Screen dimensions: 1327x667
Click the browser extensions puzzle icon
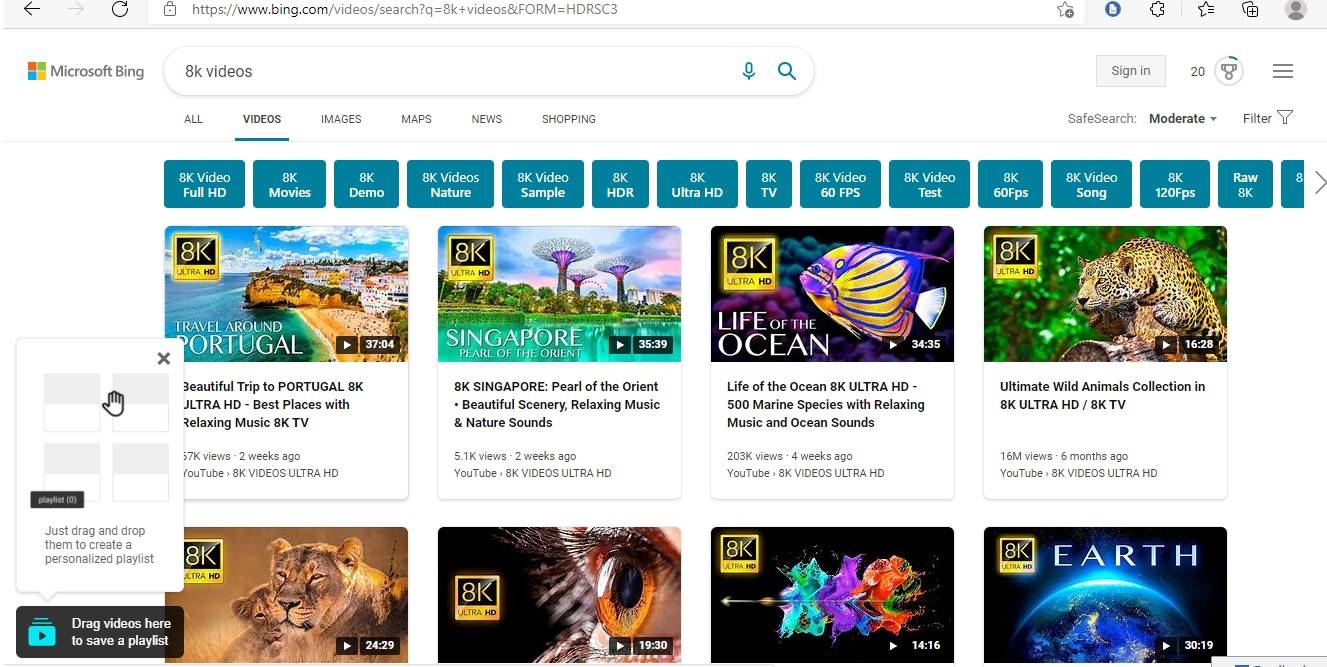pos(1157,10)
